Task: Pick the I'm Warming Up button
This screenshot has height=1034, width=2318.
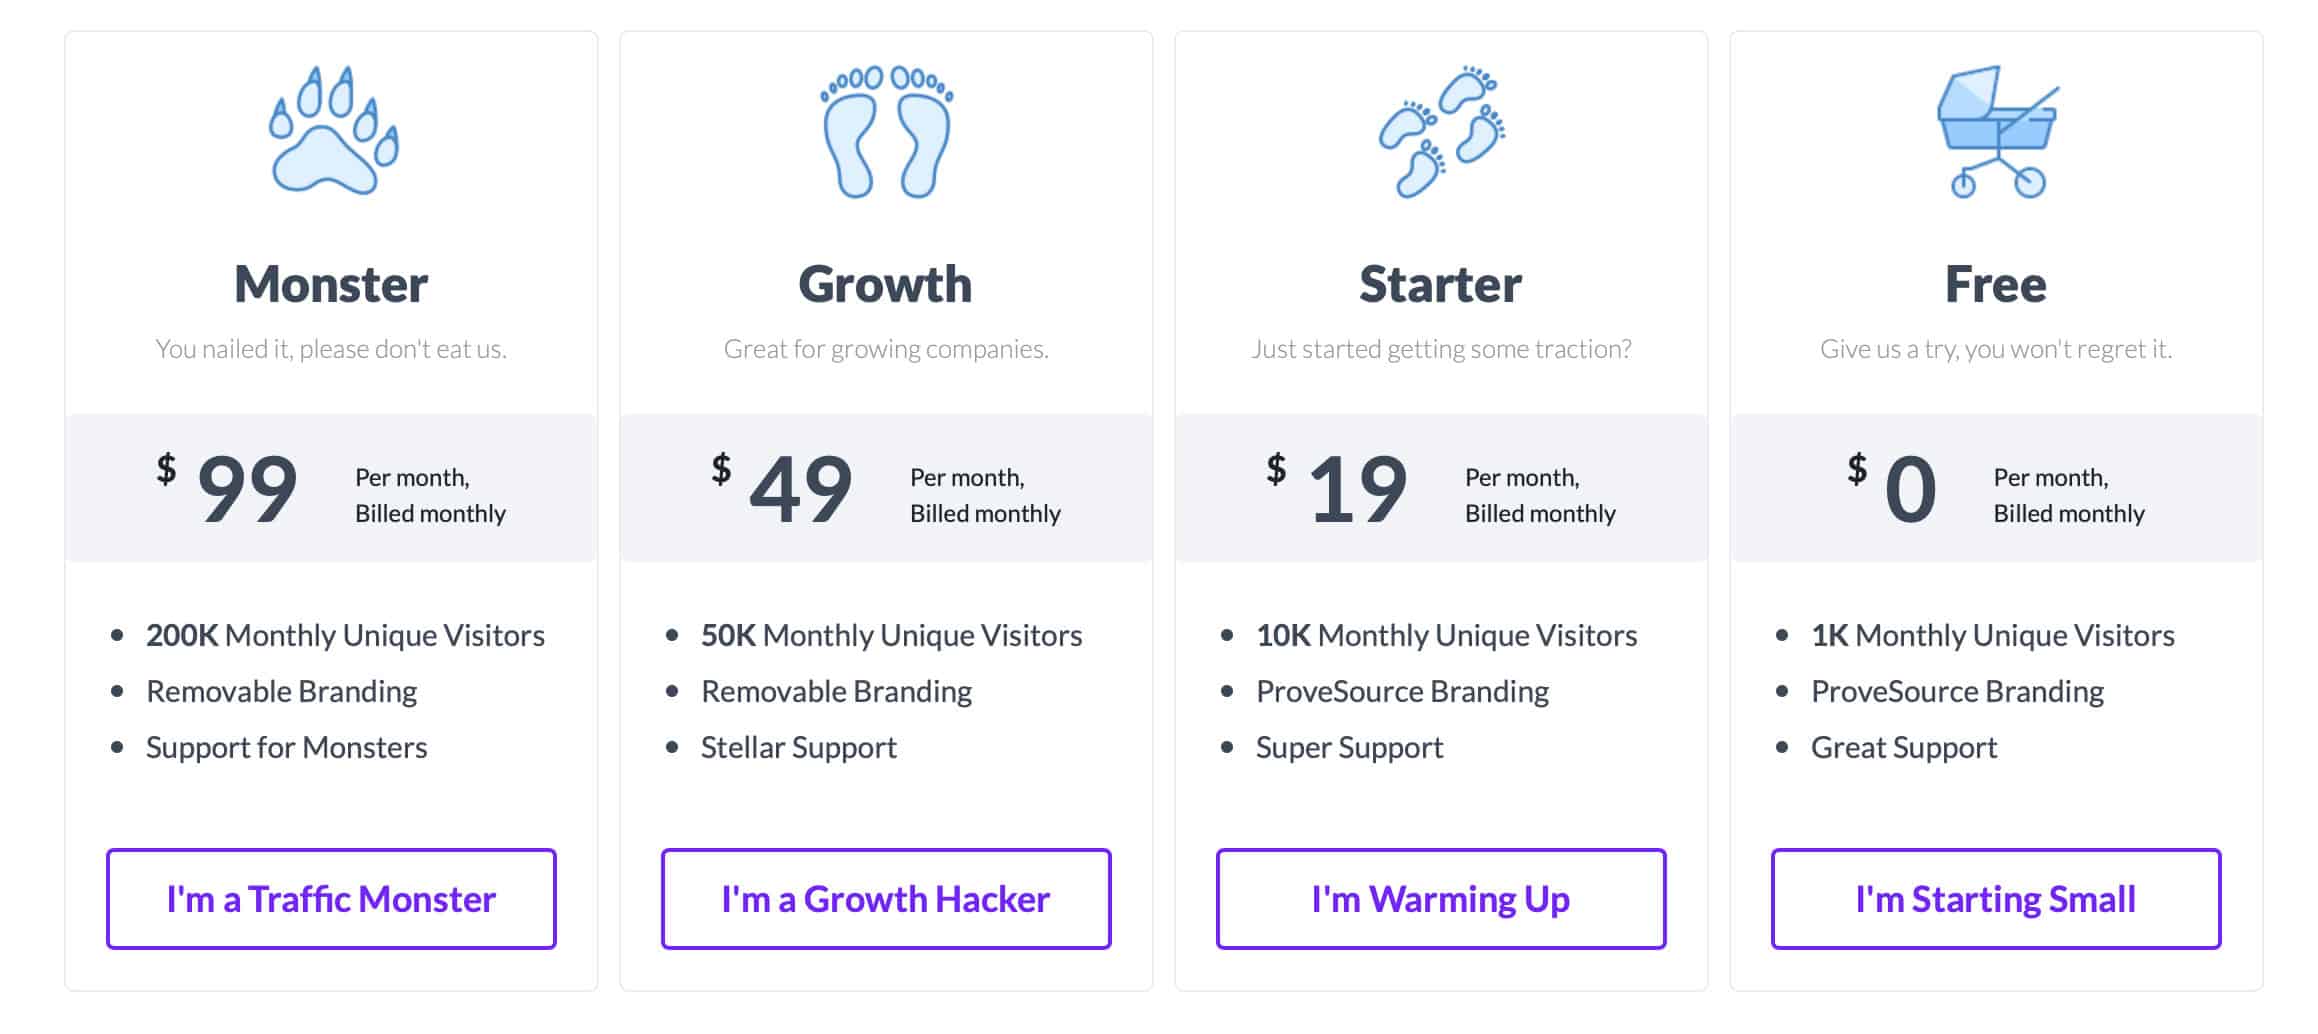Action: [1441, 899]
